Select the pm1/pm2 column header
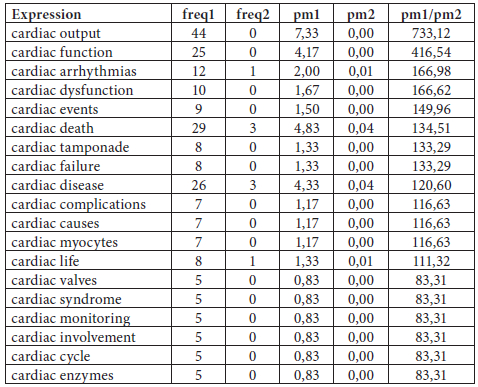478x387 pixels. point(431,15)
